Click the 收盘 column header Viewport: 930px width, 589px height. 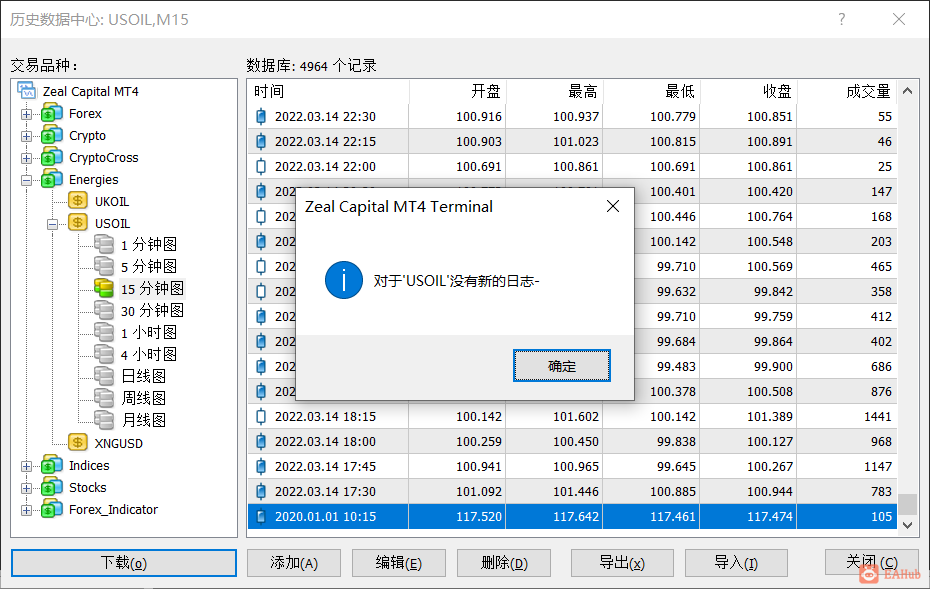749,91
